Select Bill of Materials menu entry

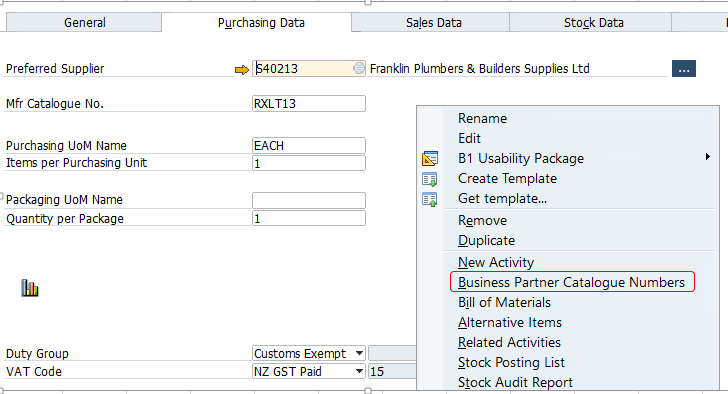pos(504,302)
